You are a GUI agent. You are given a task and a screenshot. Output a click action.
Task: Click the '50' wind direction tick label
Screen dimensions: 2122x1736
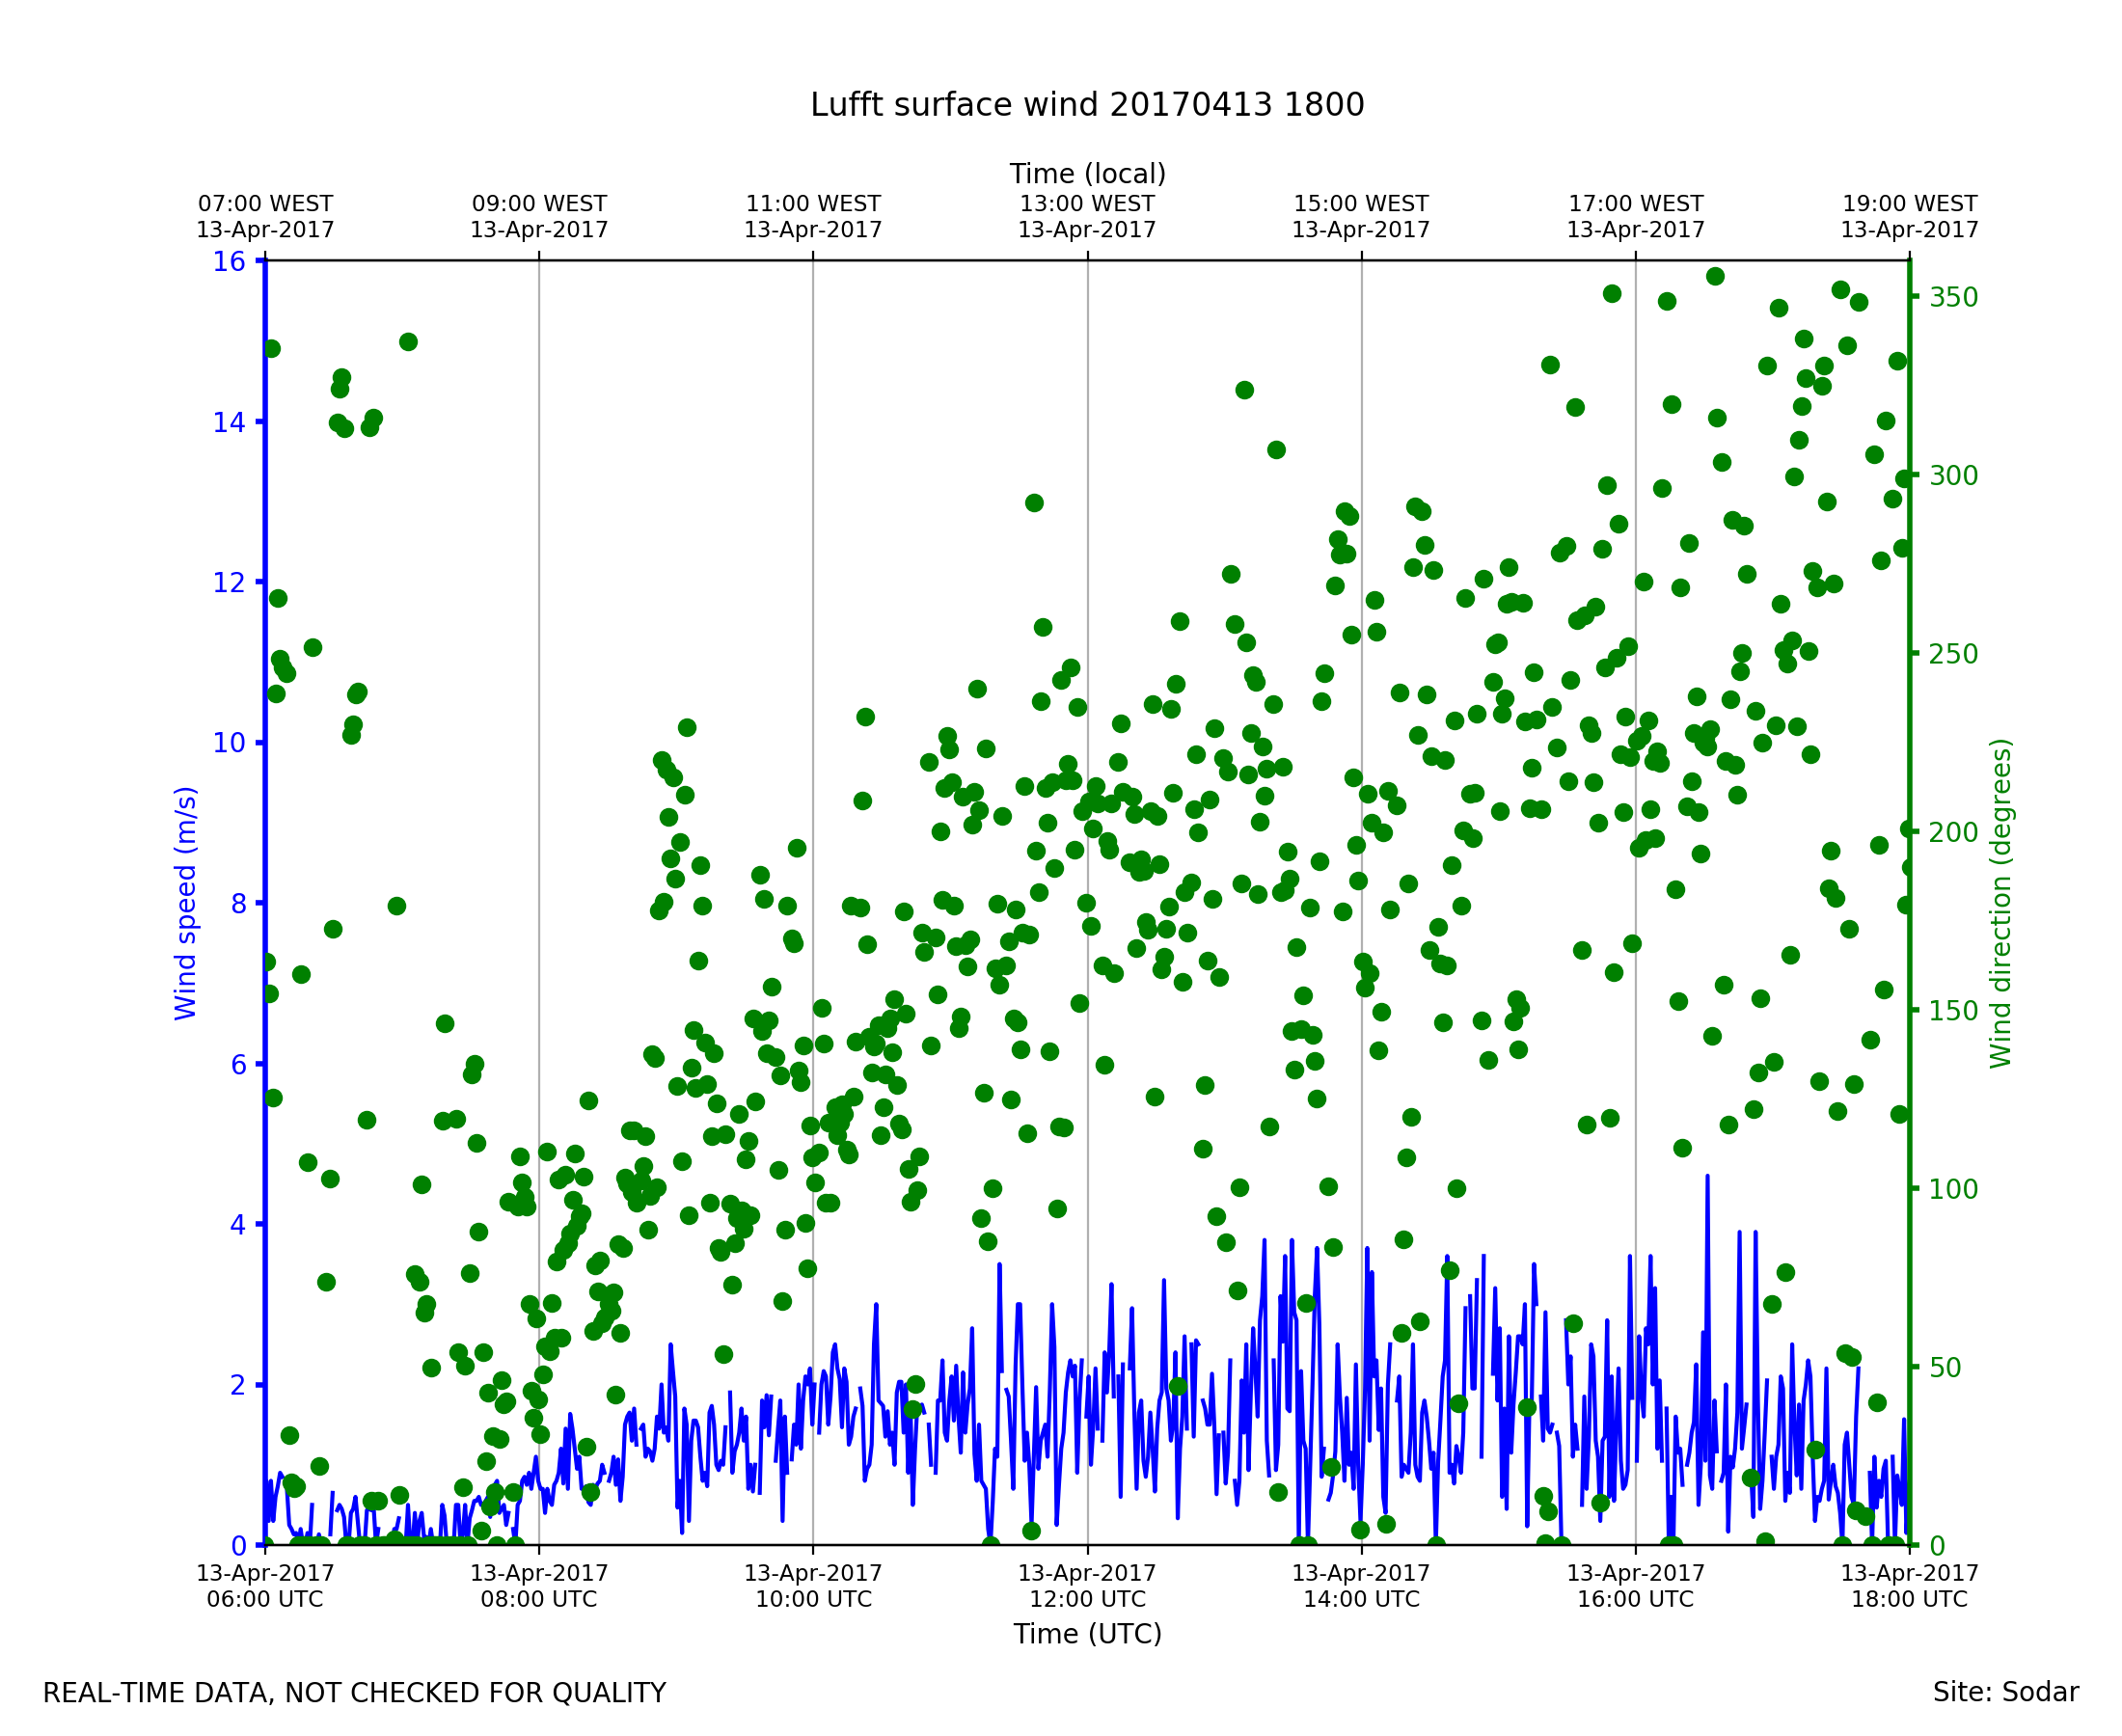(x=1946, y=1368)
